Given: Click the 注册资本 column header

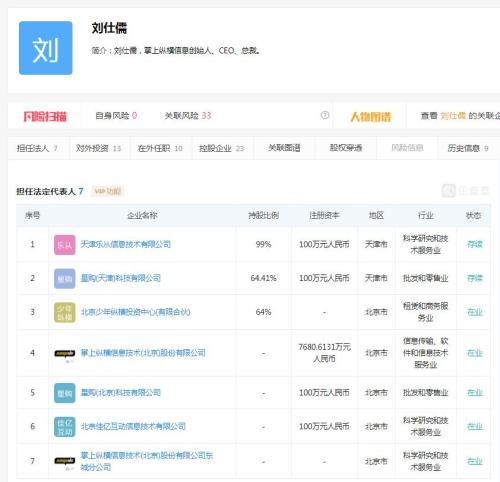Looking at the screenshot, I should click(x=324, y=215).
